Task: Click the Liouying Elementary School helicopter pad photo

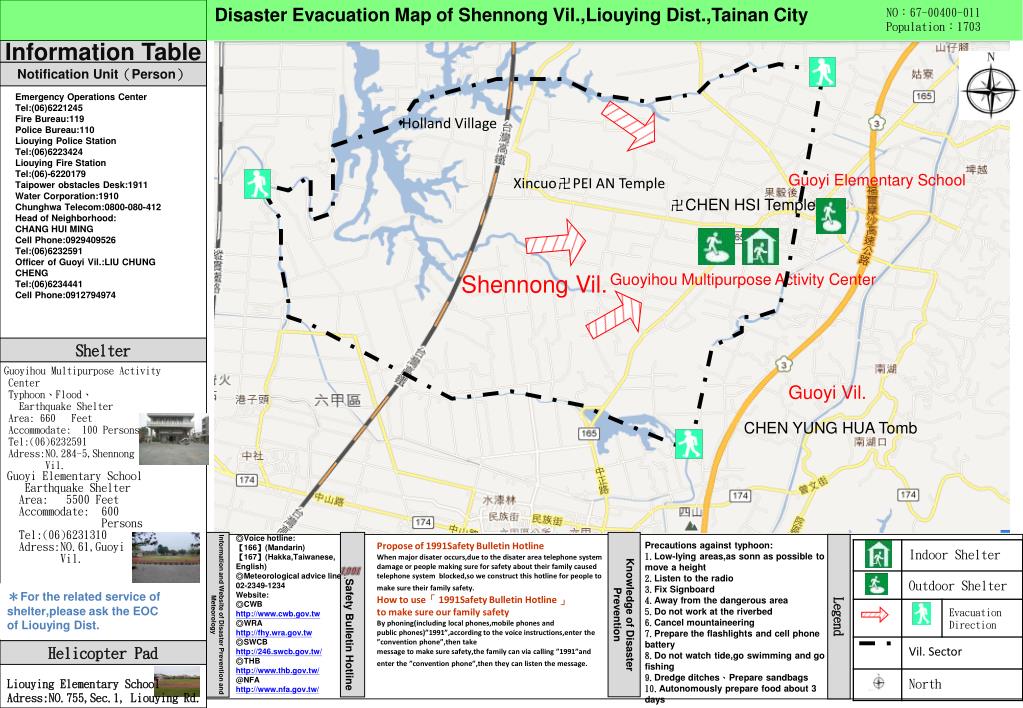Action: (177, 681)
